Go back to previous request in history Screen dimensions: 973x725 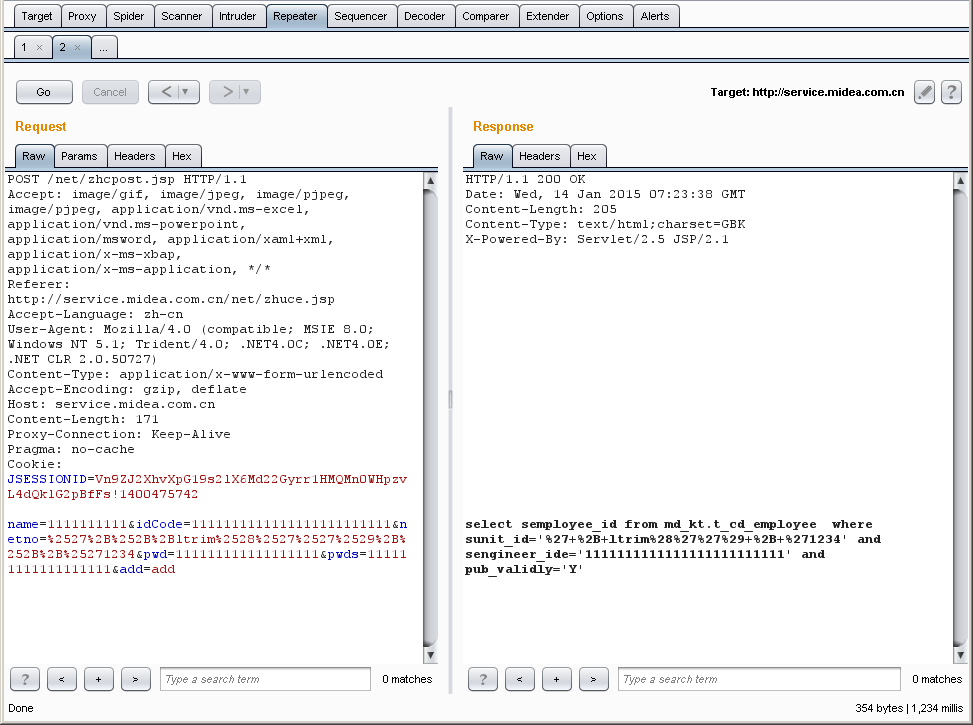click(166, 92)
